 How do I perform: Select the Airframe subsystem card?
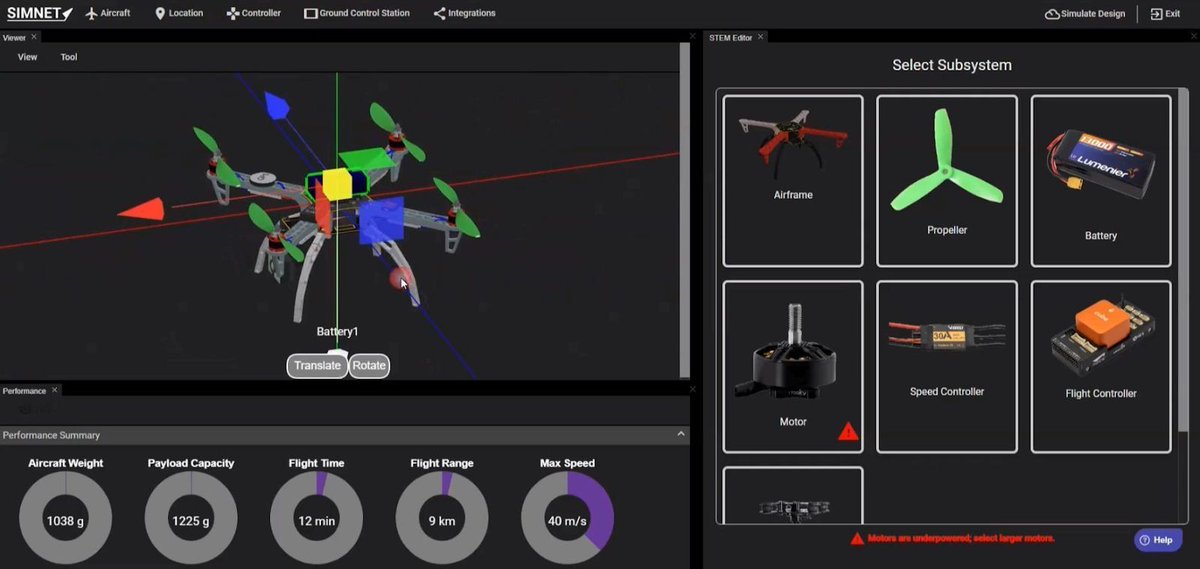(x=793, y=181)
